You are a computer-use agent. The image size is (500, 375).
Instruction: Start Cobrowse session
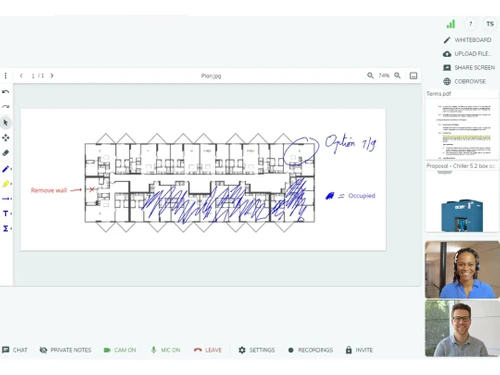[464, 81]
